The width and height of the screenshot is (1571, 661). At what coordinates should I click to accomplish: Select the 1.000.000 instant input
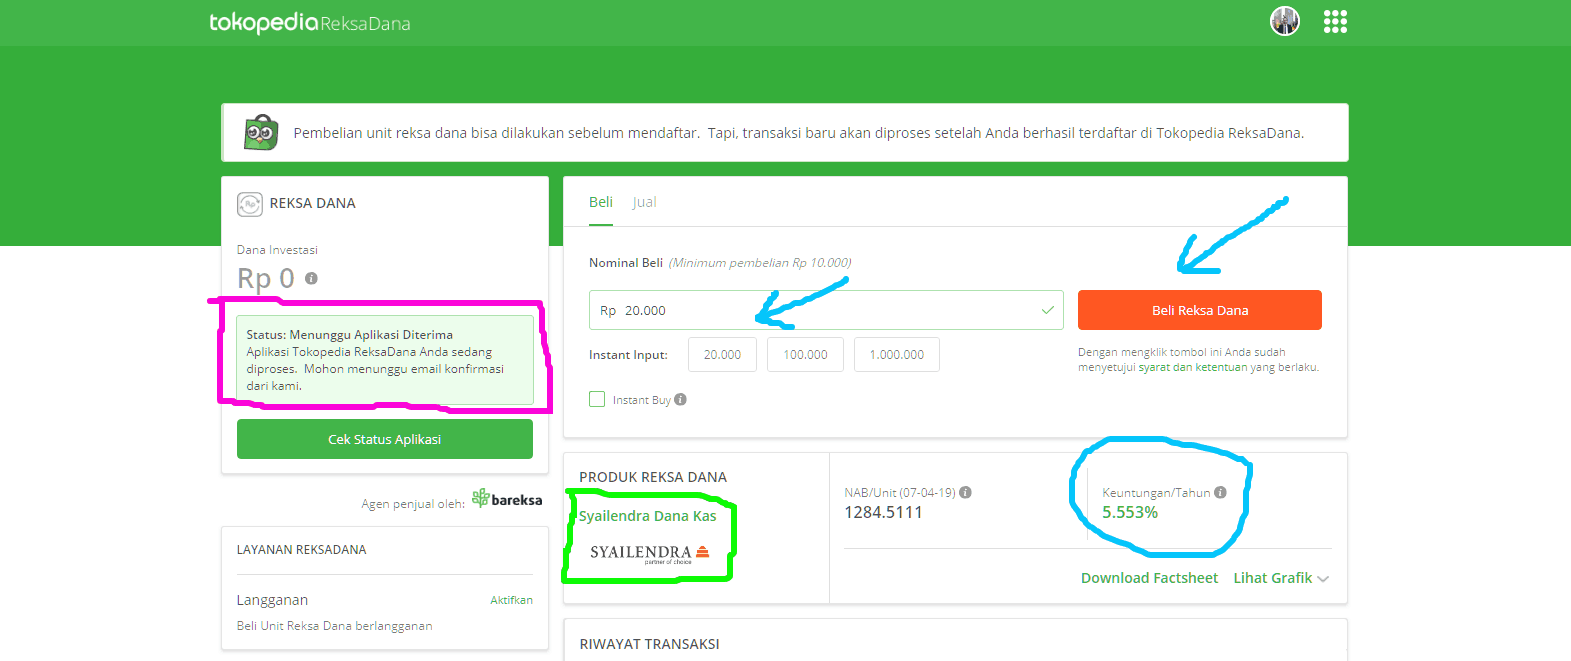897,355
